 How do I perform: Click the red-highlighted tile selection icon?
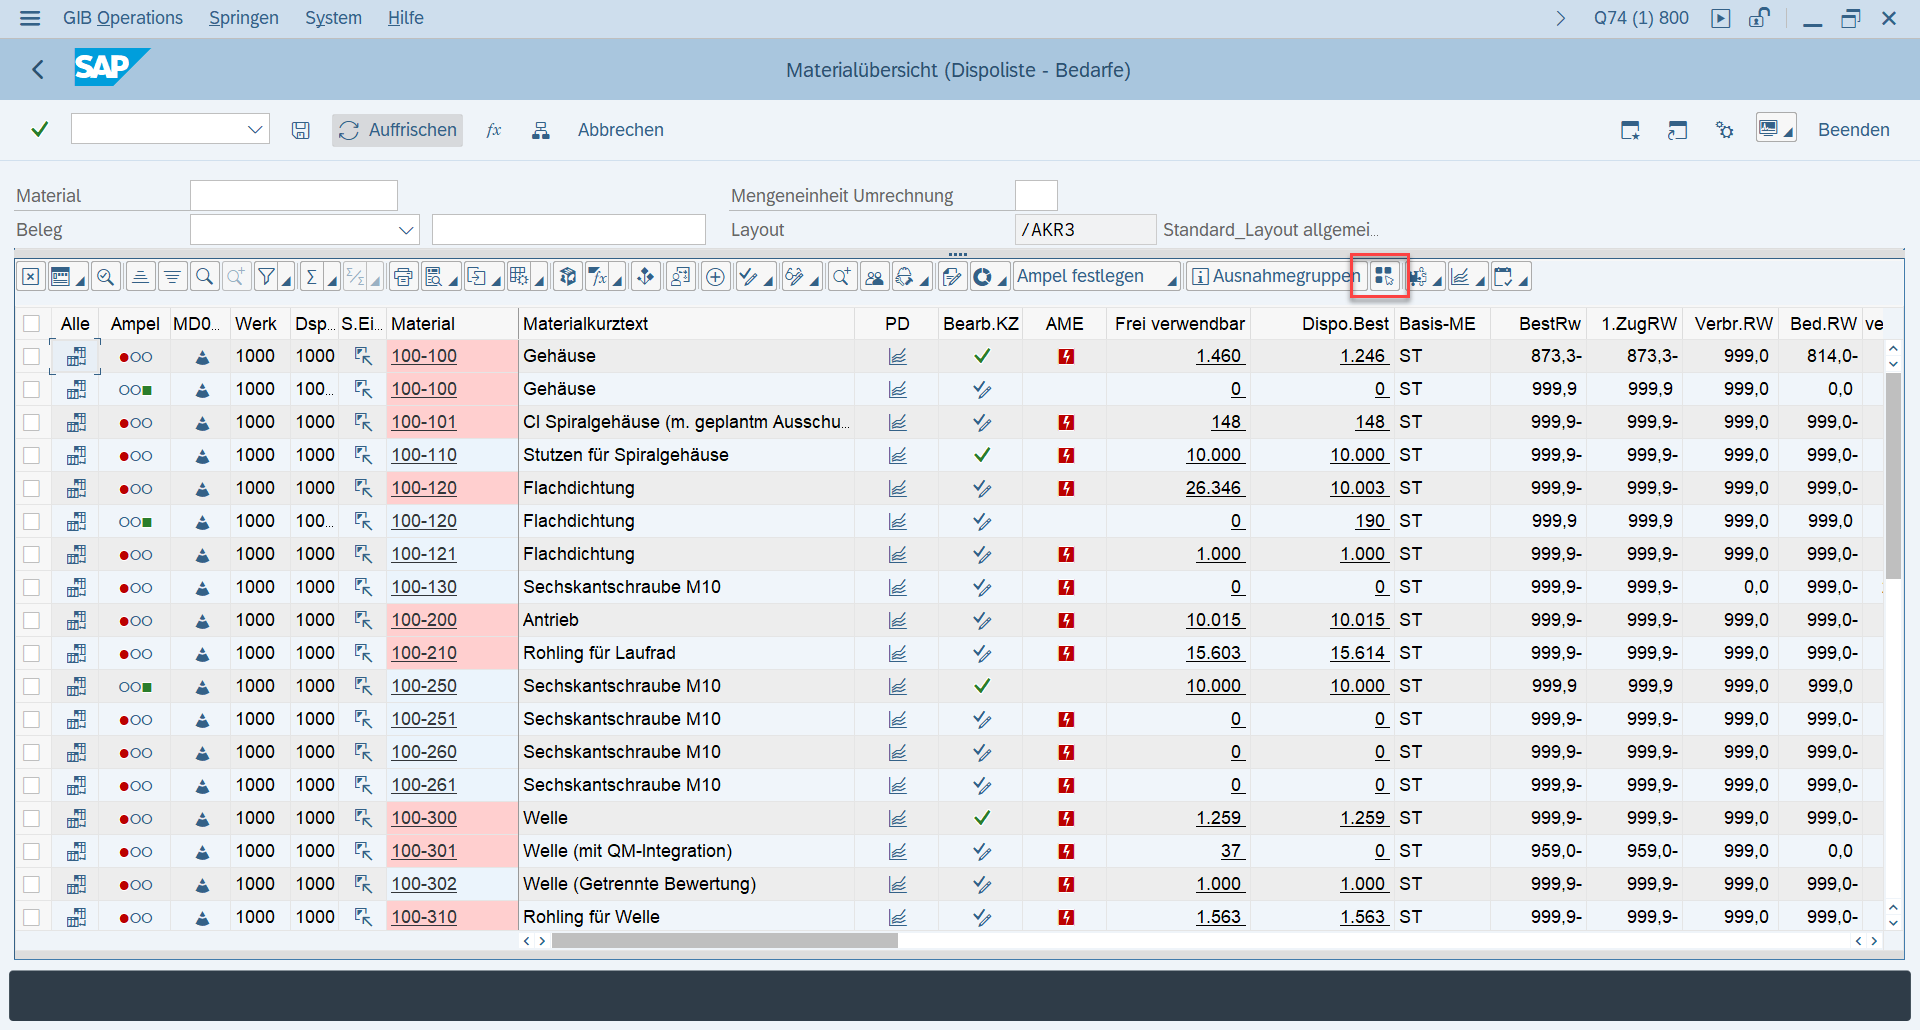click(1382, 277)
